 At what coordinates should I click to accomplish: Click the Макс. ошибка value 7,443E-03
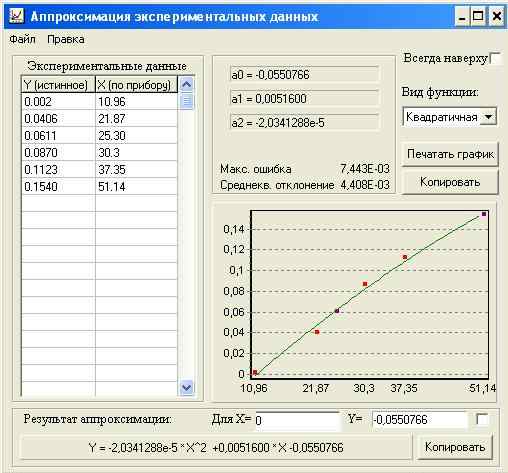[365, 169]
